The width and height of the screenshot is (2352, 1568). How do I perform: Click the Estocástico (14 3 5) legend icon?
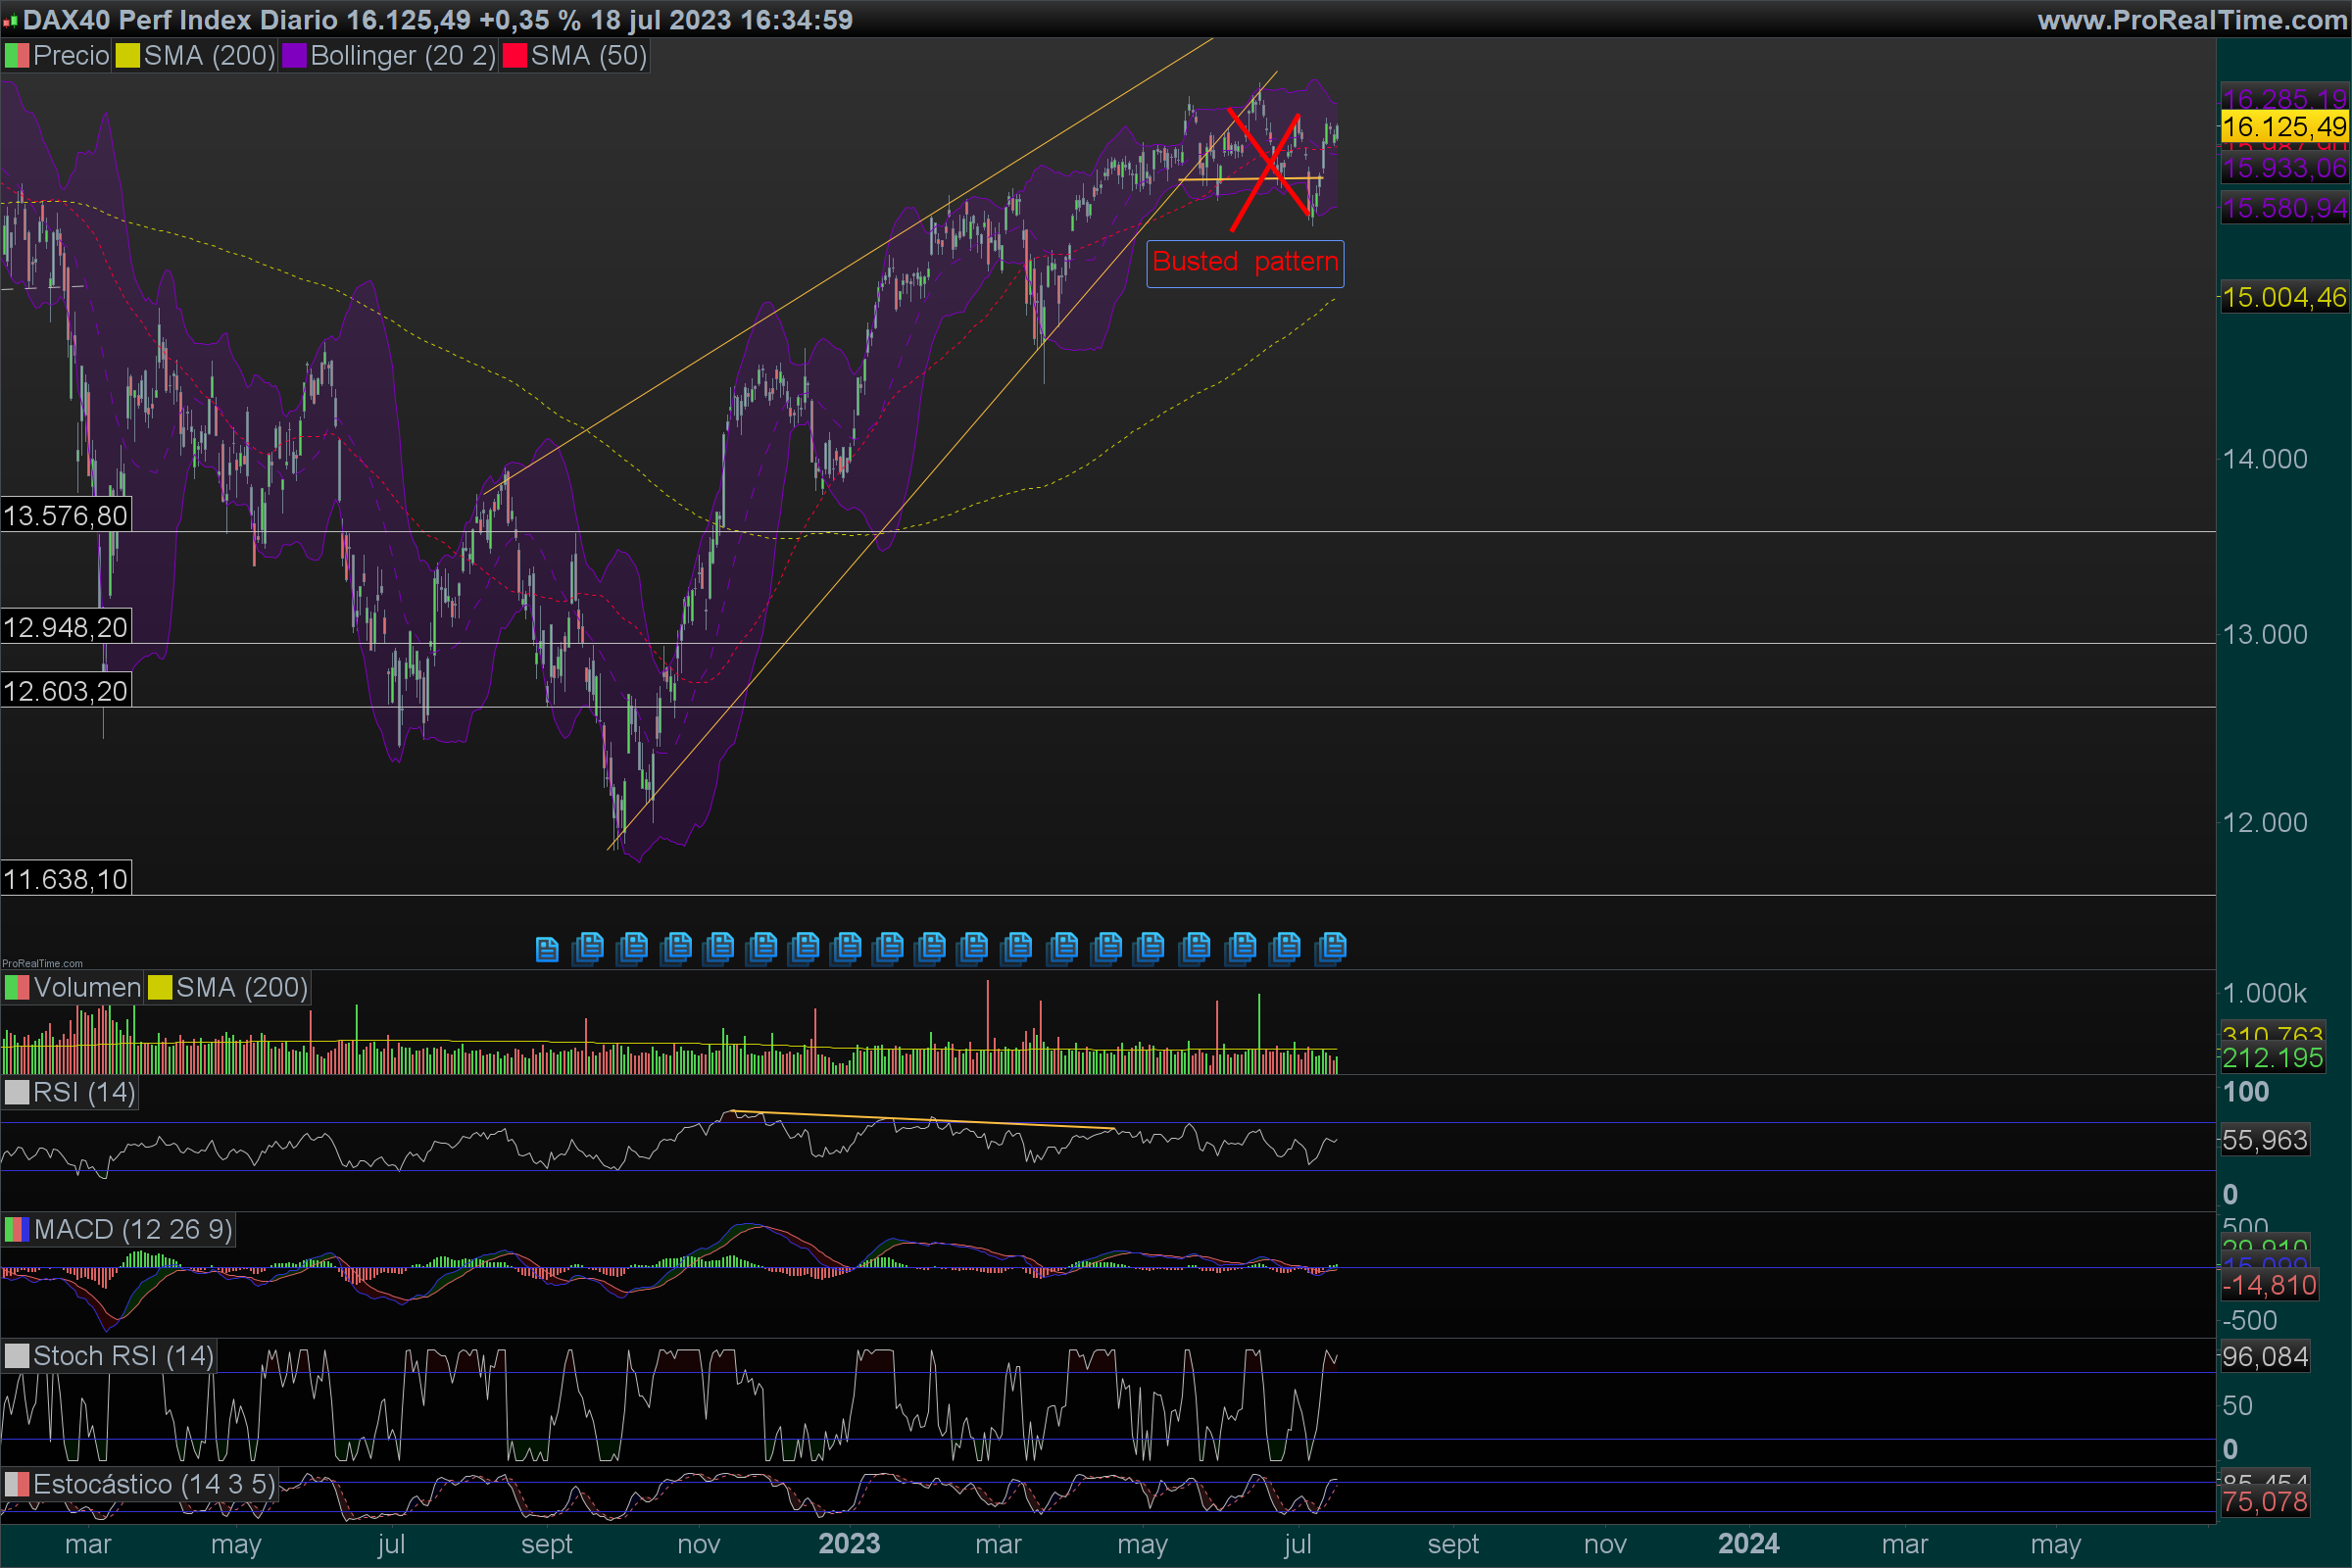17,1484
